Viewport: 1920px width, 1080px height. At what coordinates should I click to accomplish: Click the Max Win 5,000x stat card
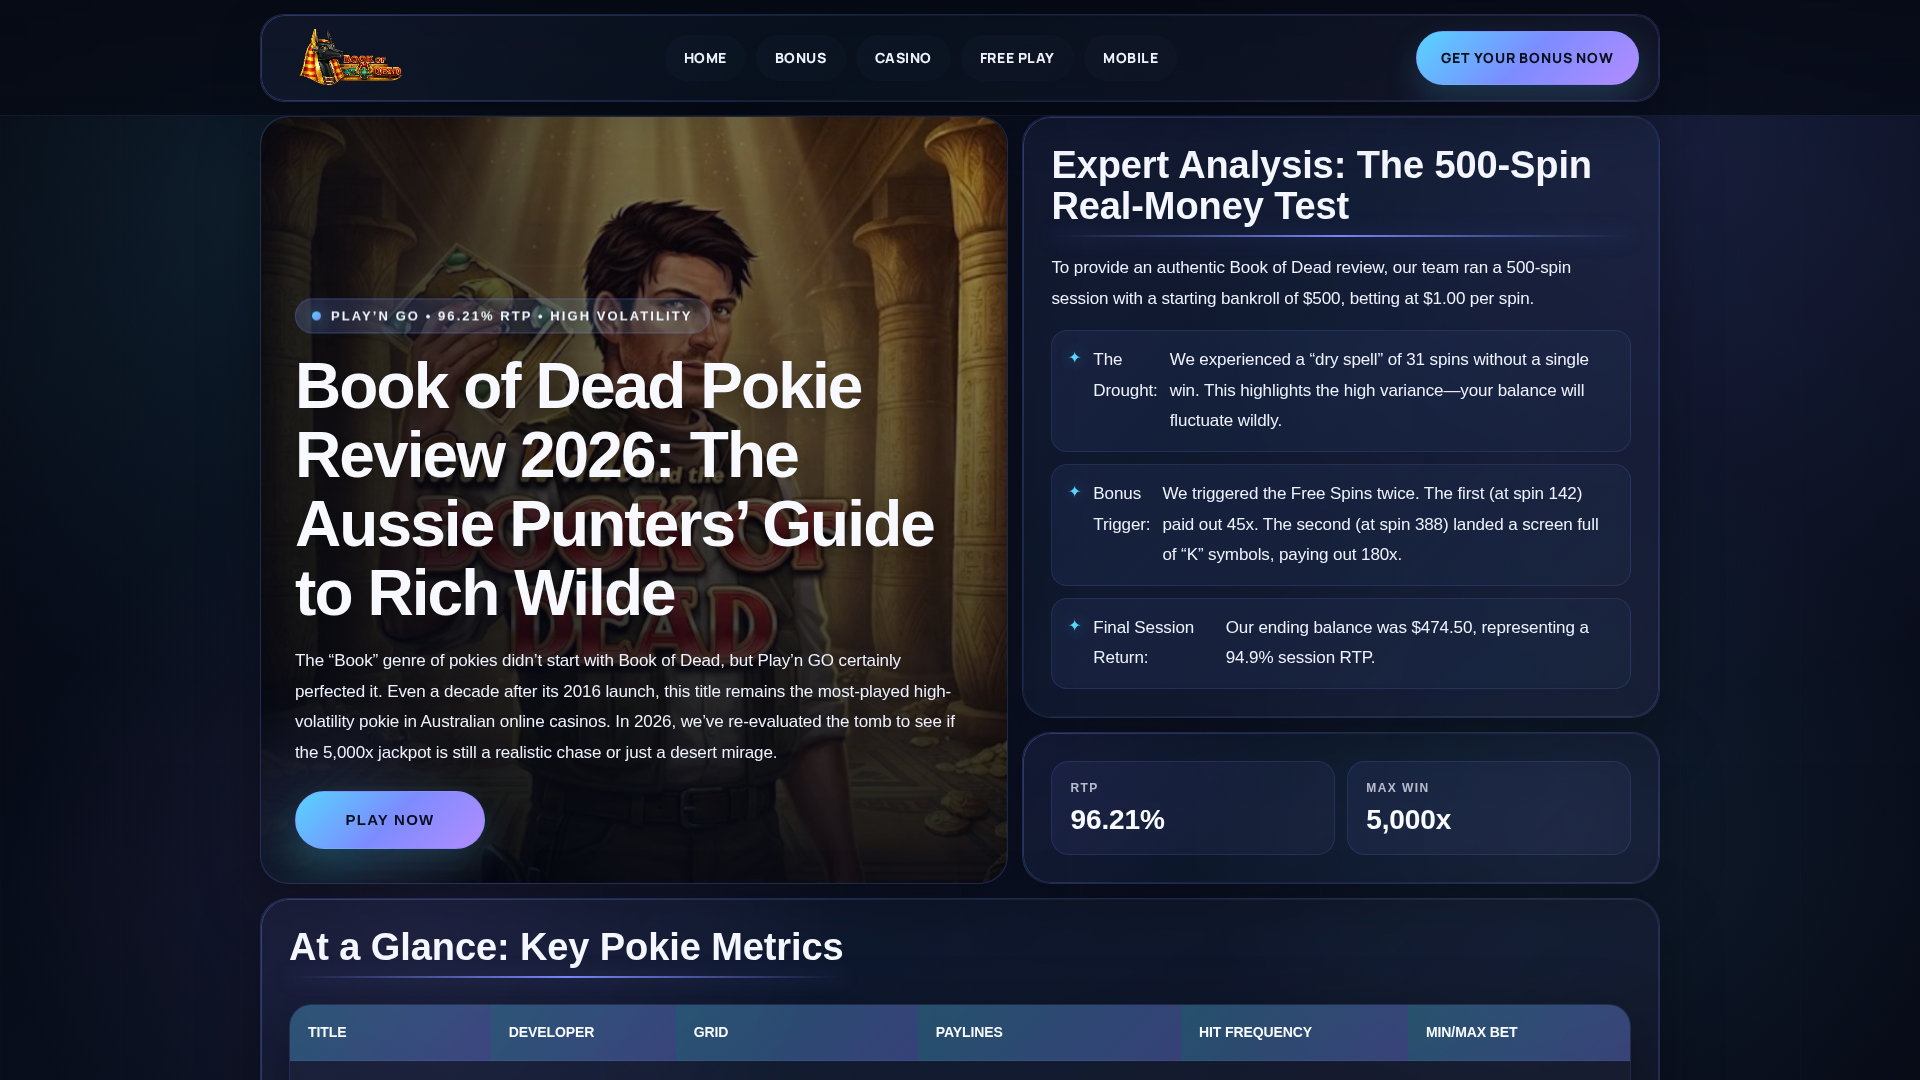click(1489, 808)
